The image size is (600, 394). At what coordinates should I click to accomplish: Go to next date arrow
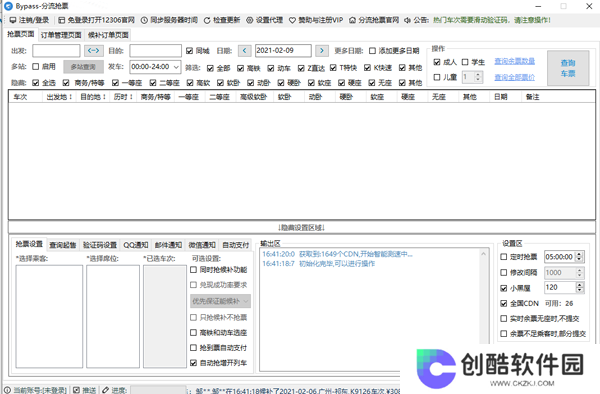pyautogui.click(x=322, y=50)
